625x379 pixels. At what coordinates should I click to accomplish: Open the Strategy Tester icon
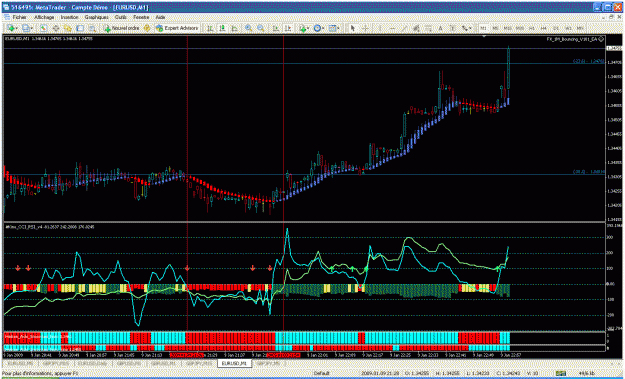[92, 28]
